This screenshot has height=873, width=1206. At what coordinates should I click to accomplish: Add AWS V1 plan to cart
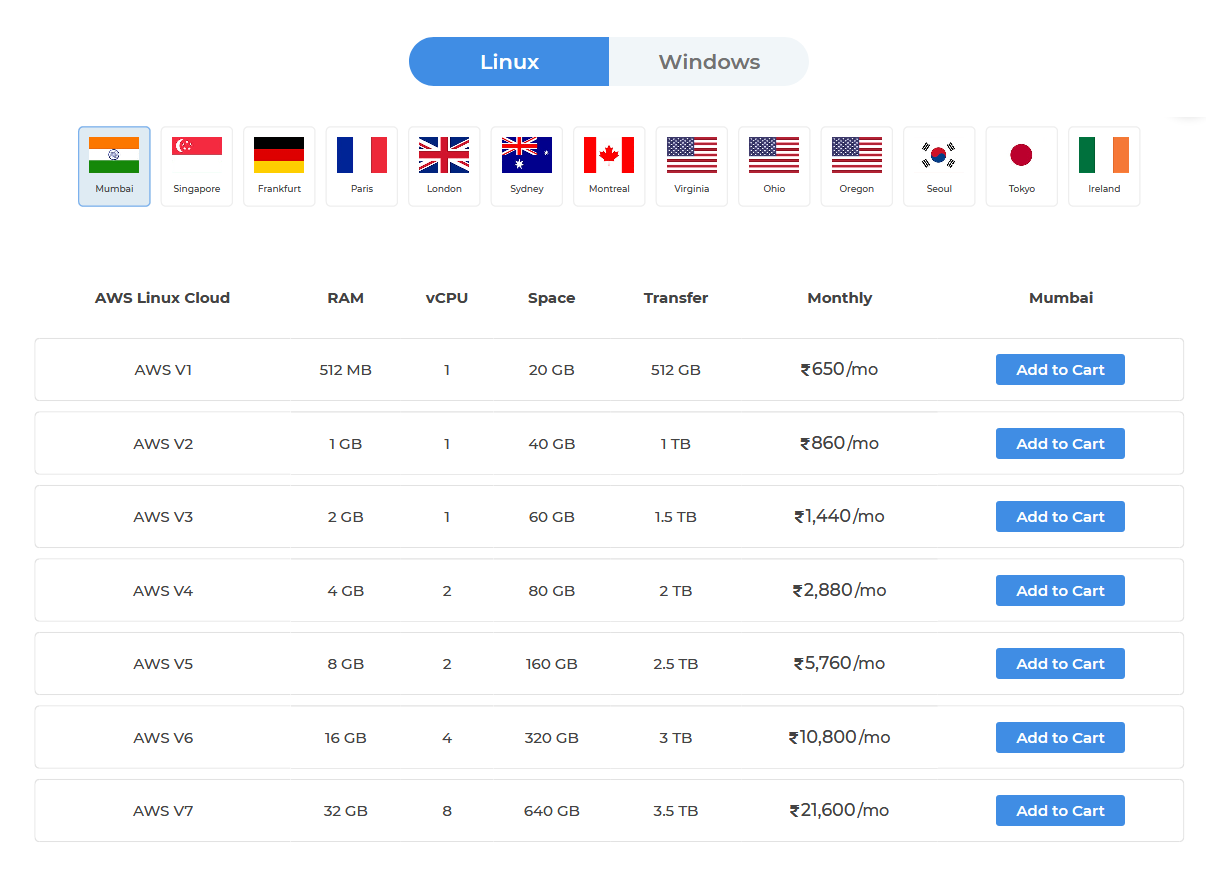[1060, 370]
